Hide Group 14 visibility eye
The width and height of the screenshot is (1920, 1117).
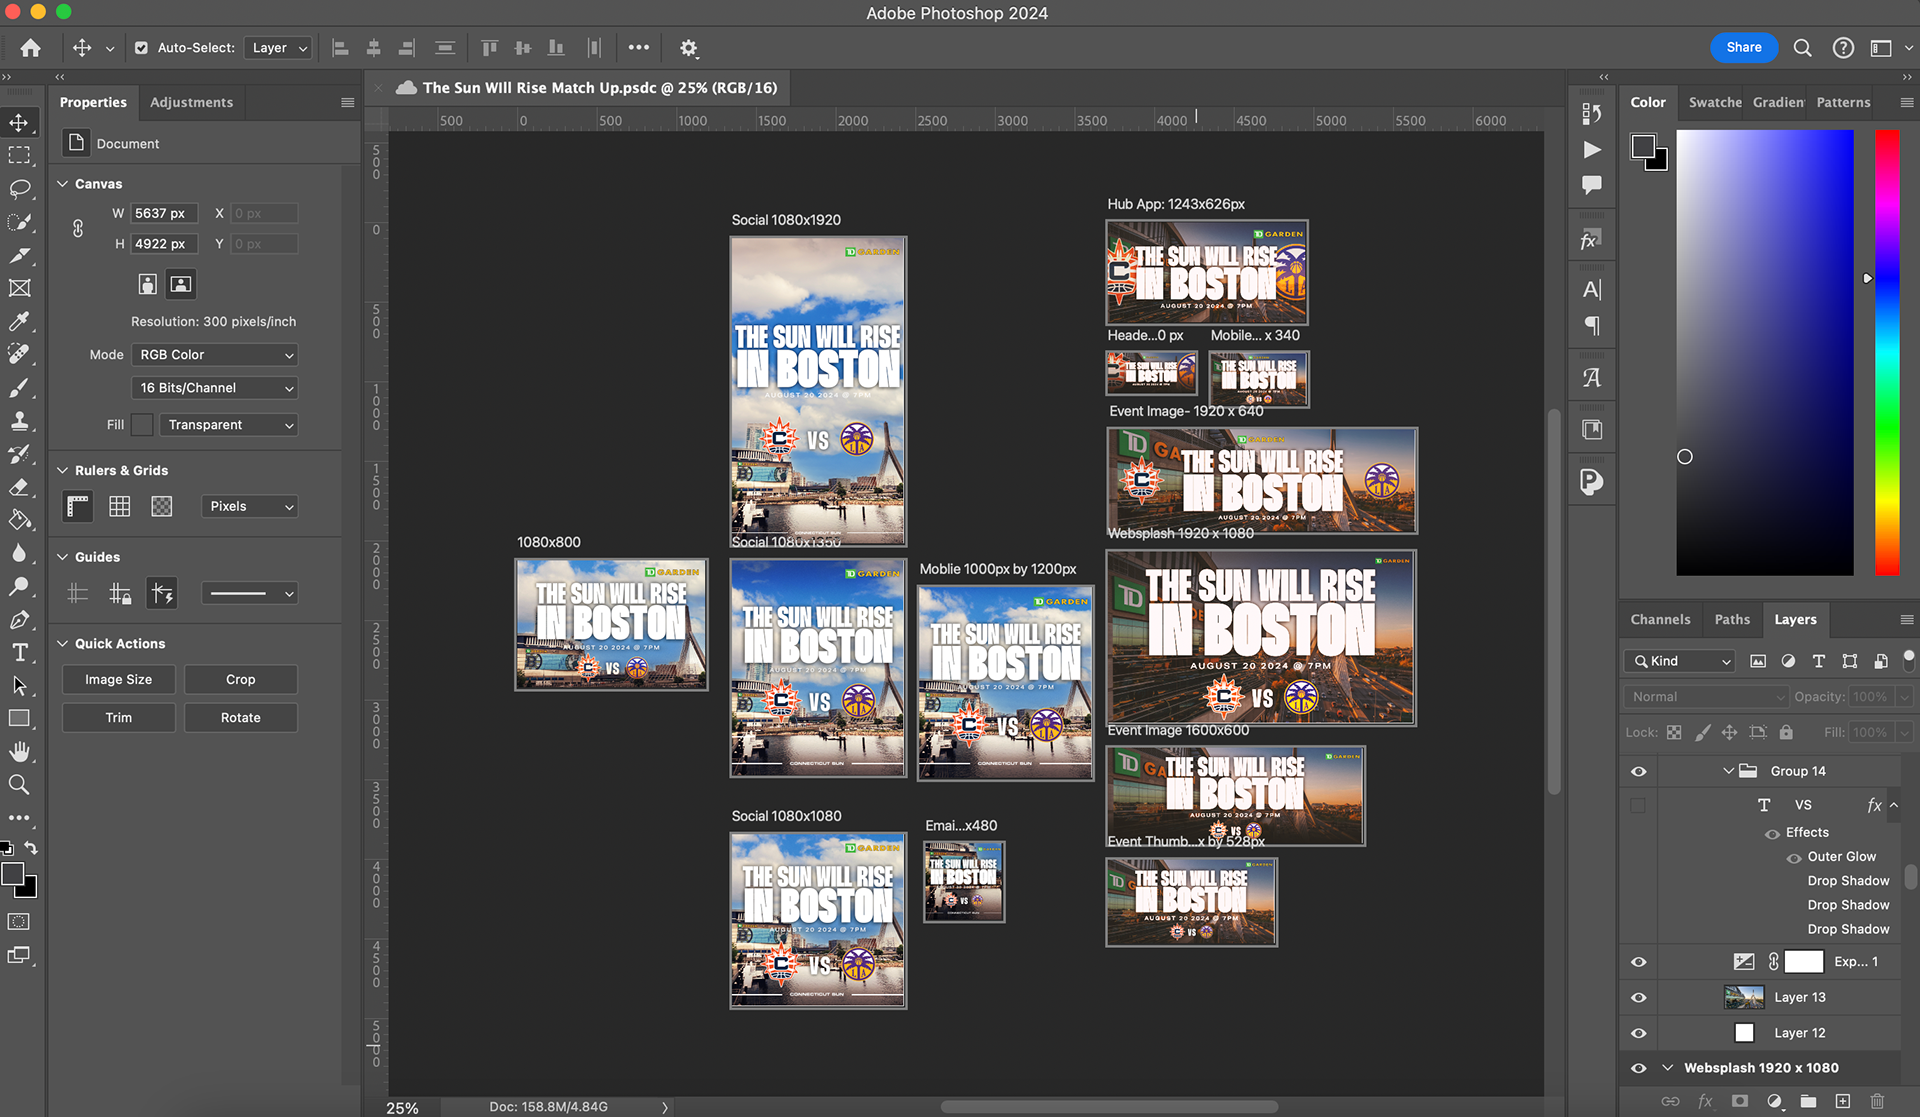[x=1638, y=771]
